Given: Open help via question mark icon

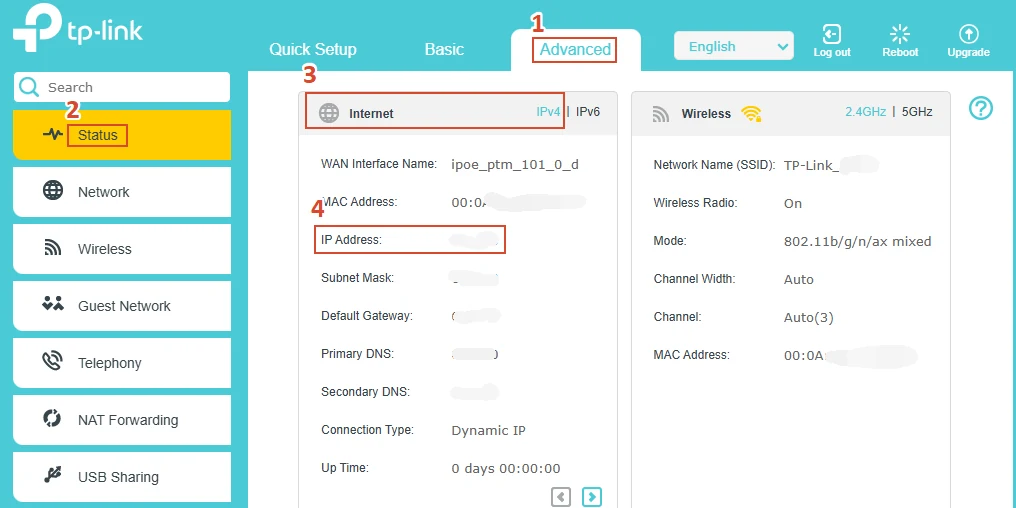Looking at the screenshot, I should coord(981,108).
